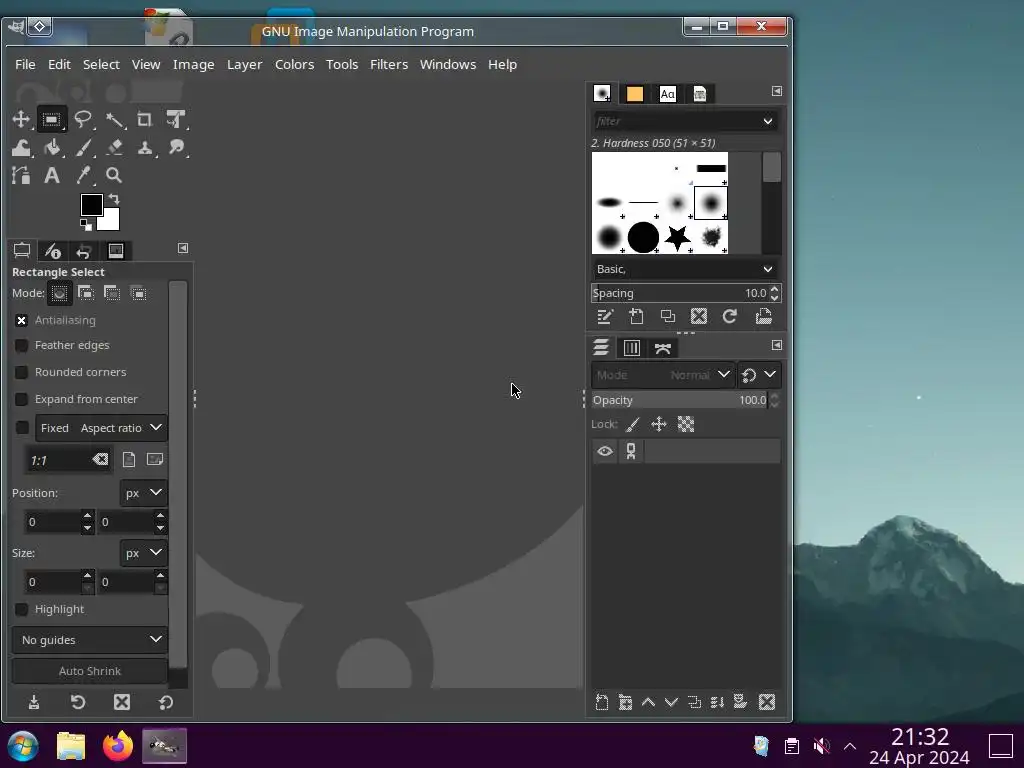
Task: Open the Windows menu
Action: click(448, 64)
